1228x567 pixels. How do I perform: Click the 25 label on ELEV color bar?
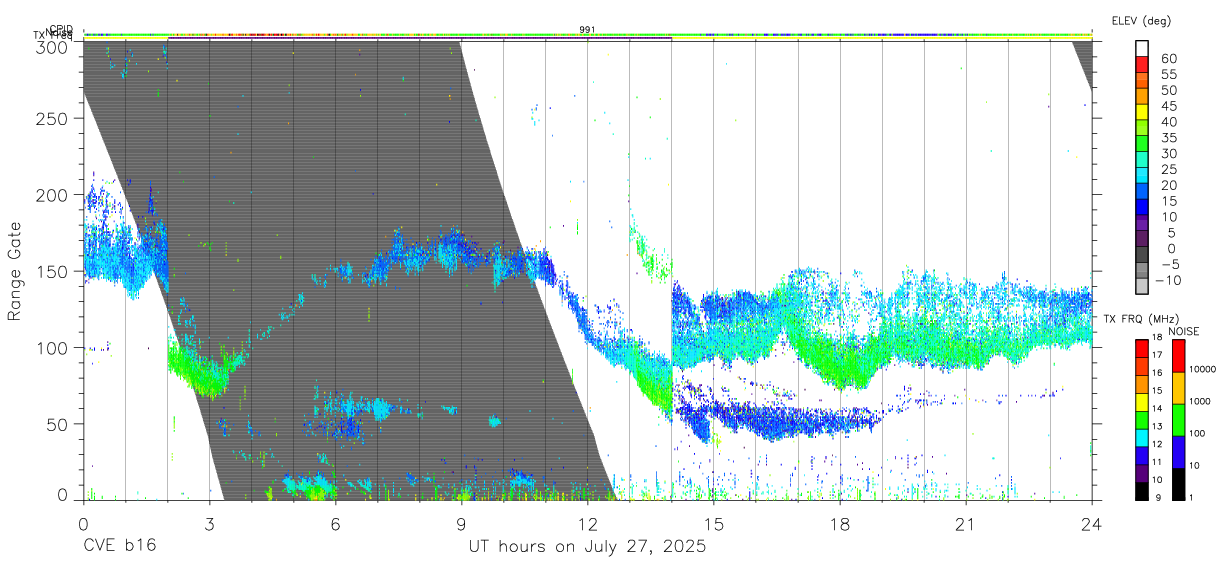pyautogui.click(x=1168, y=169)
